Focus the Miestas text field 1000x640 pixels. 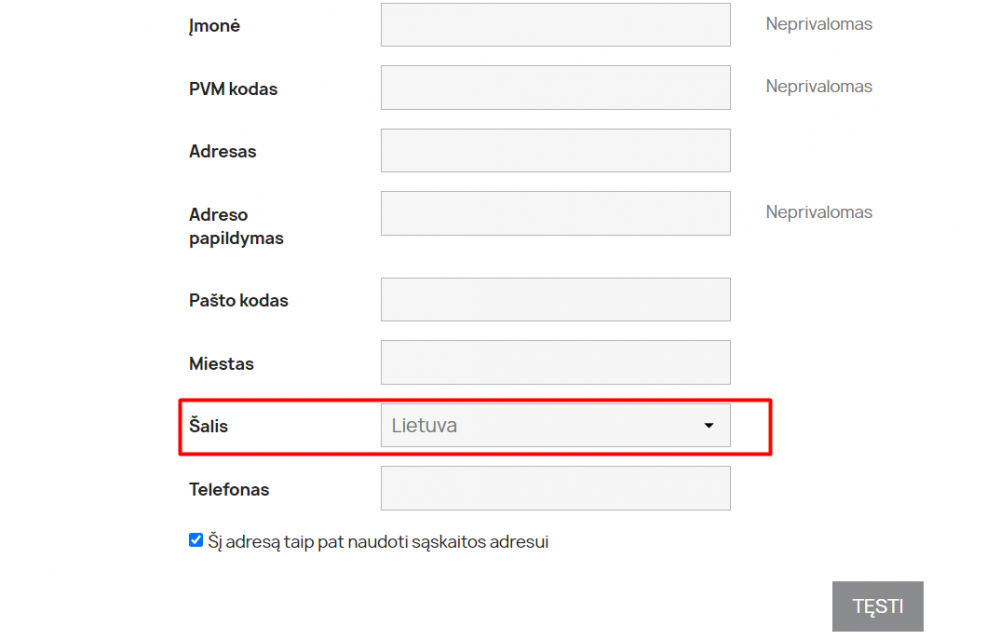(x=555, y=363)
